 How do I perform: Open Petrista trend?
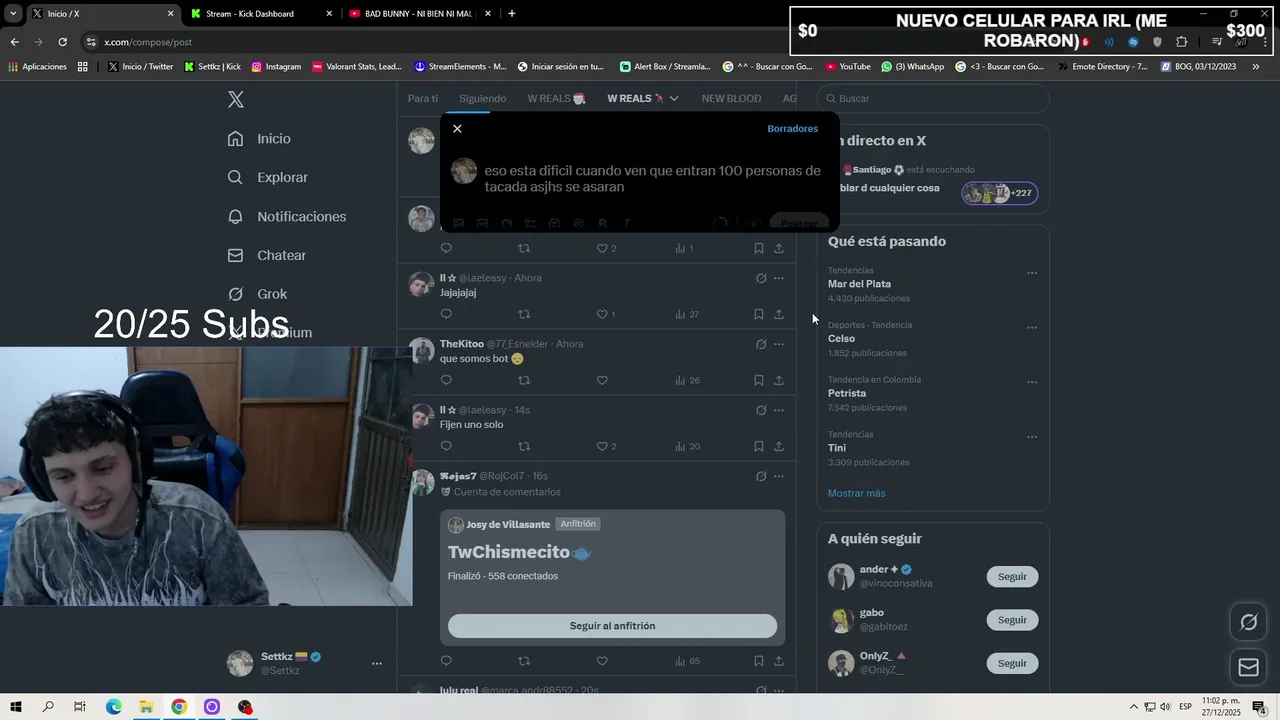tap(847, 393)
